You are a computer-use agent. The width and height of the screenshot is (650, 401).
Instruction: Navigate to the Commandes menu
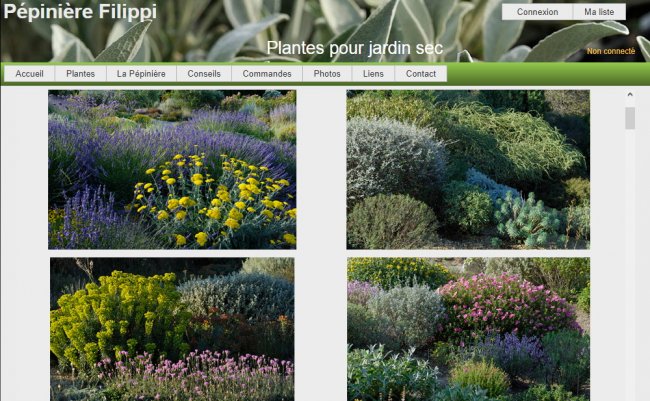267,74
